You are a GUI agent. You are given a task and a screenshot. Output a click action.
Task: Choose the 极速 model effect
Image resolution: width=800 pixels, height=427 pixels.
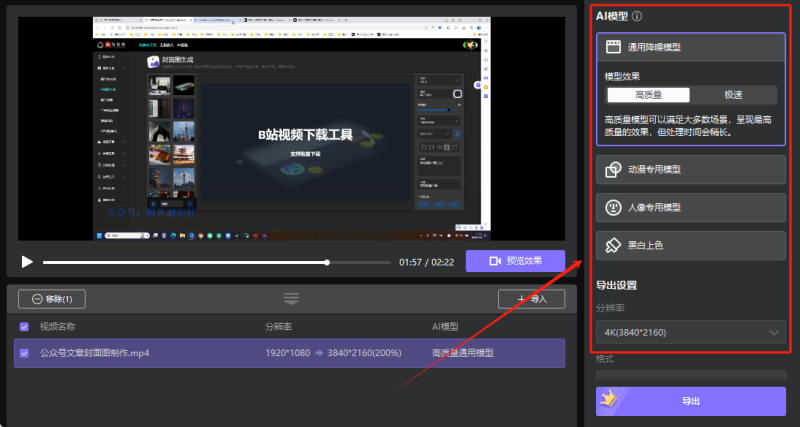click(x=733, y=95)
